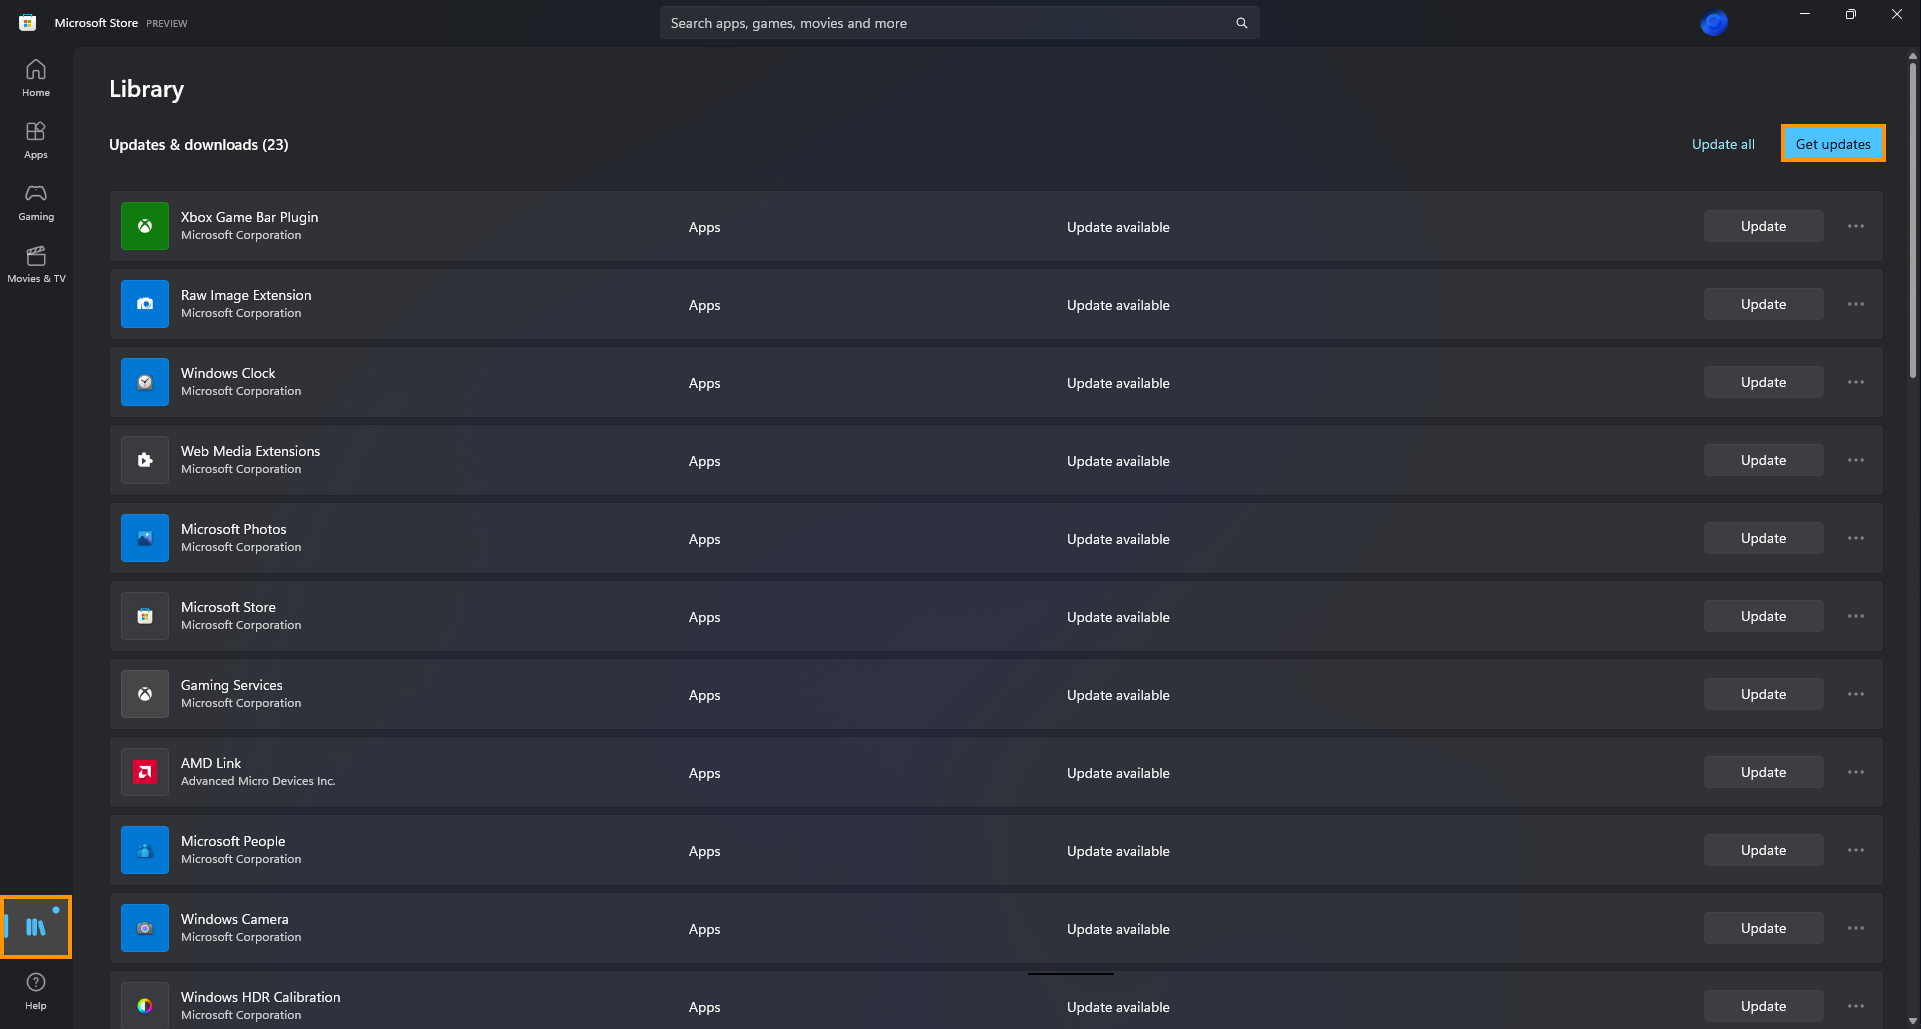Click the Raw Image Extension app icon

pos(145,304)
